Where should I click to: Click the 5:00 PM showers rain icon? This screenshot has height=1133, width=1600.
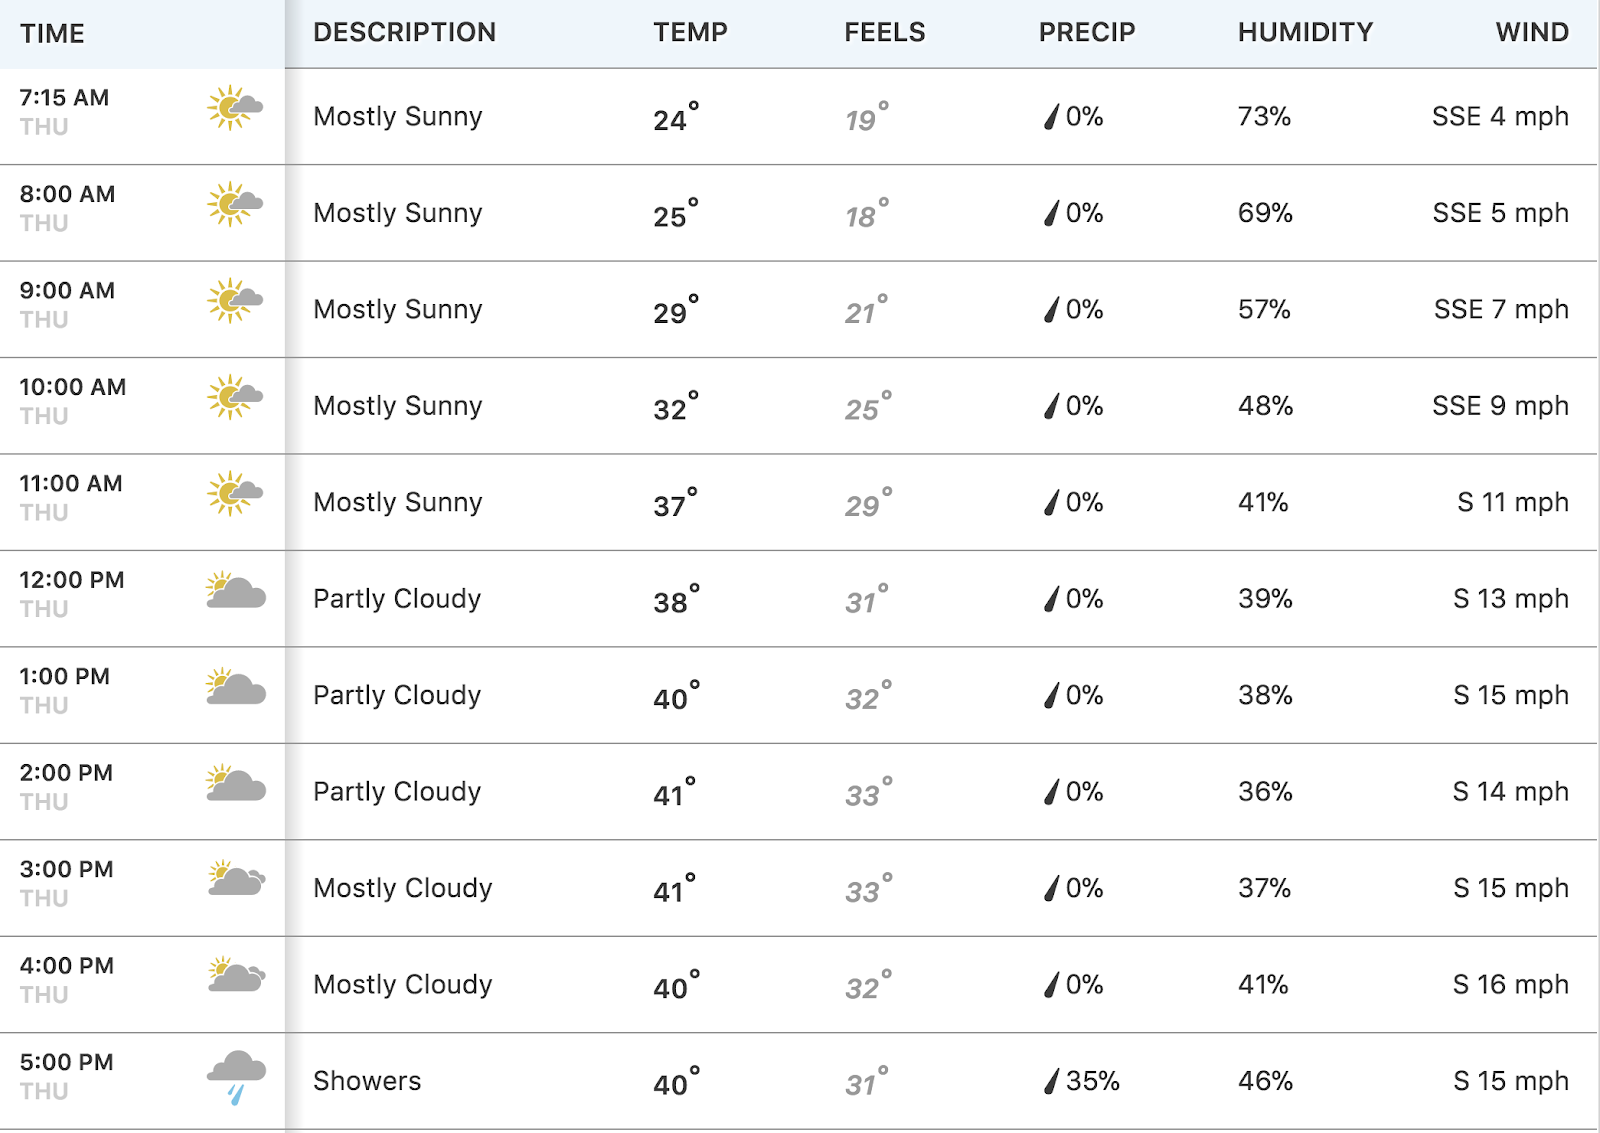236,1076
